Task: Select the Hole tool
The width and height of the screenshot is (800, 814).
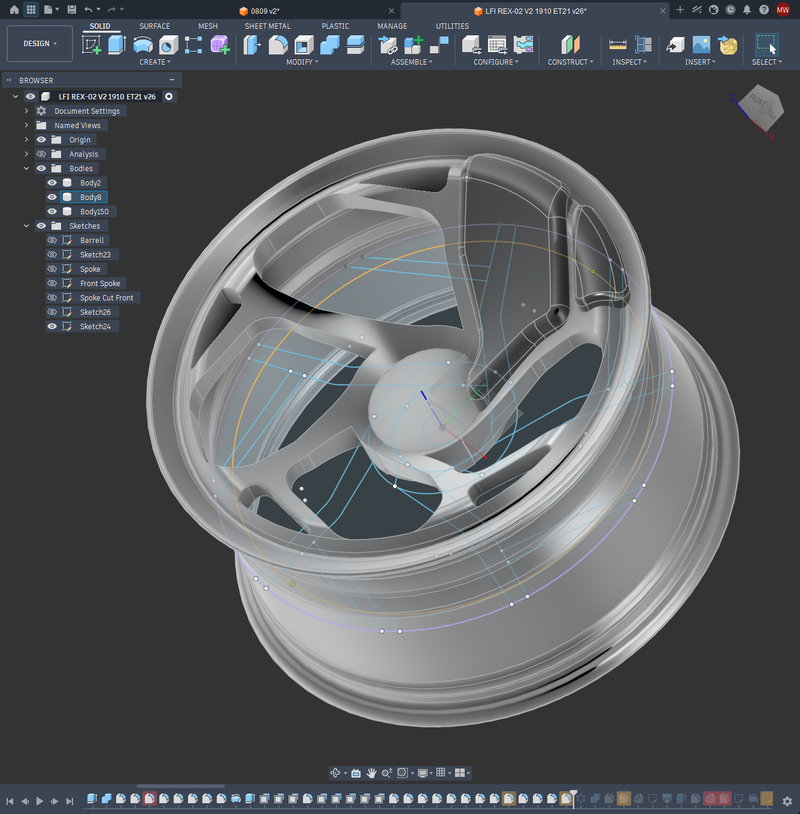Action: click(168, 45)
